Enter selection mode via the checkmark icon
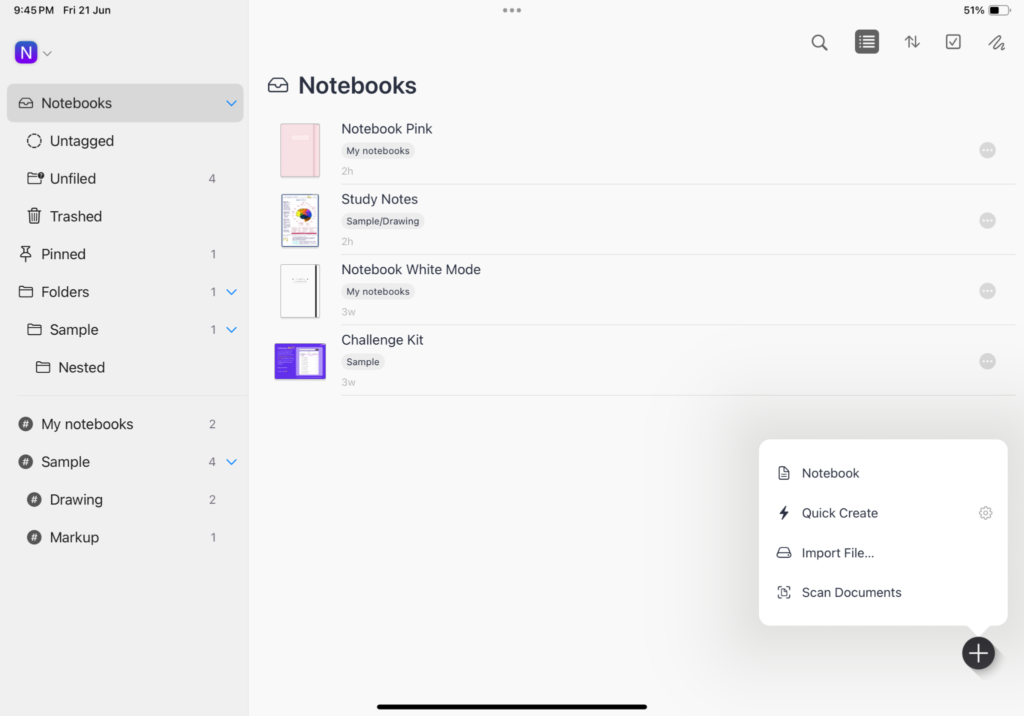Screen dimensions: 1024x716 pos(952,42)
